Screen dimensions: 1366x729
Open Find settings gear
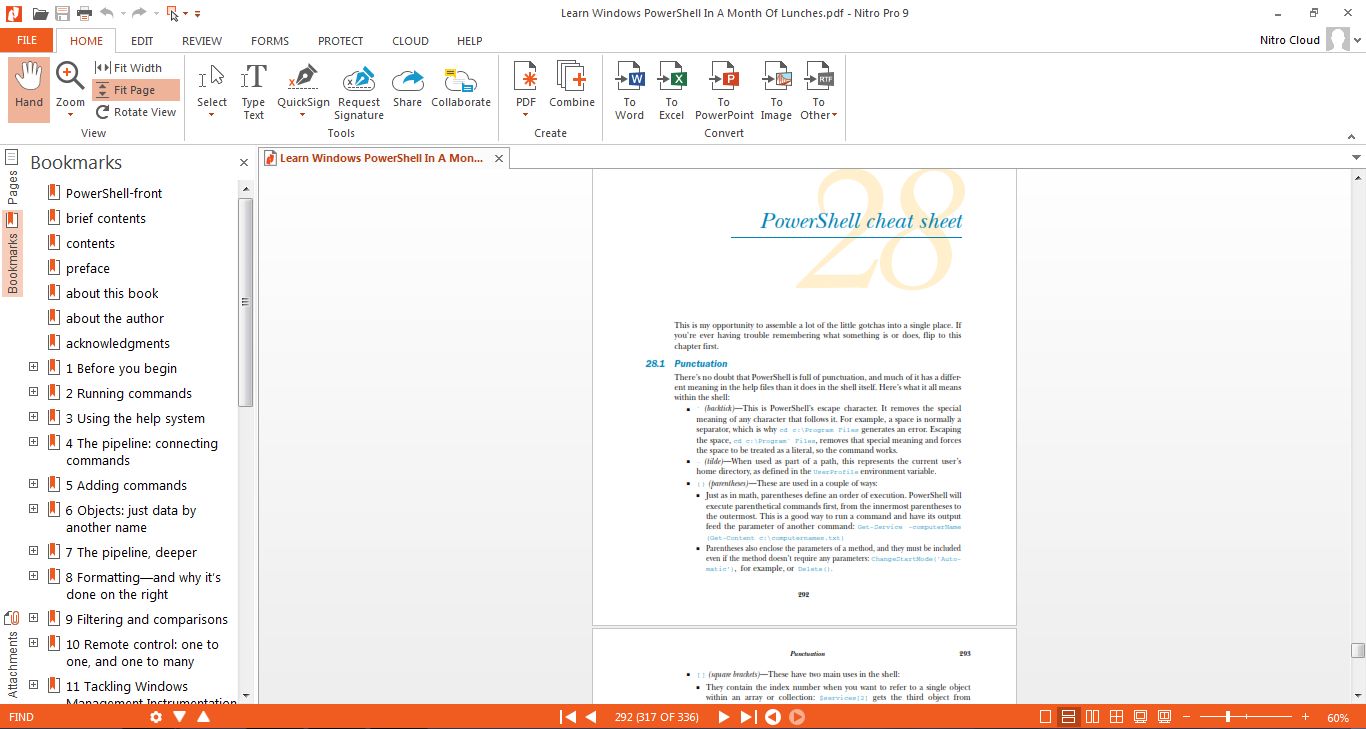click(156, 717)
